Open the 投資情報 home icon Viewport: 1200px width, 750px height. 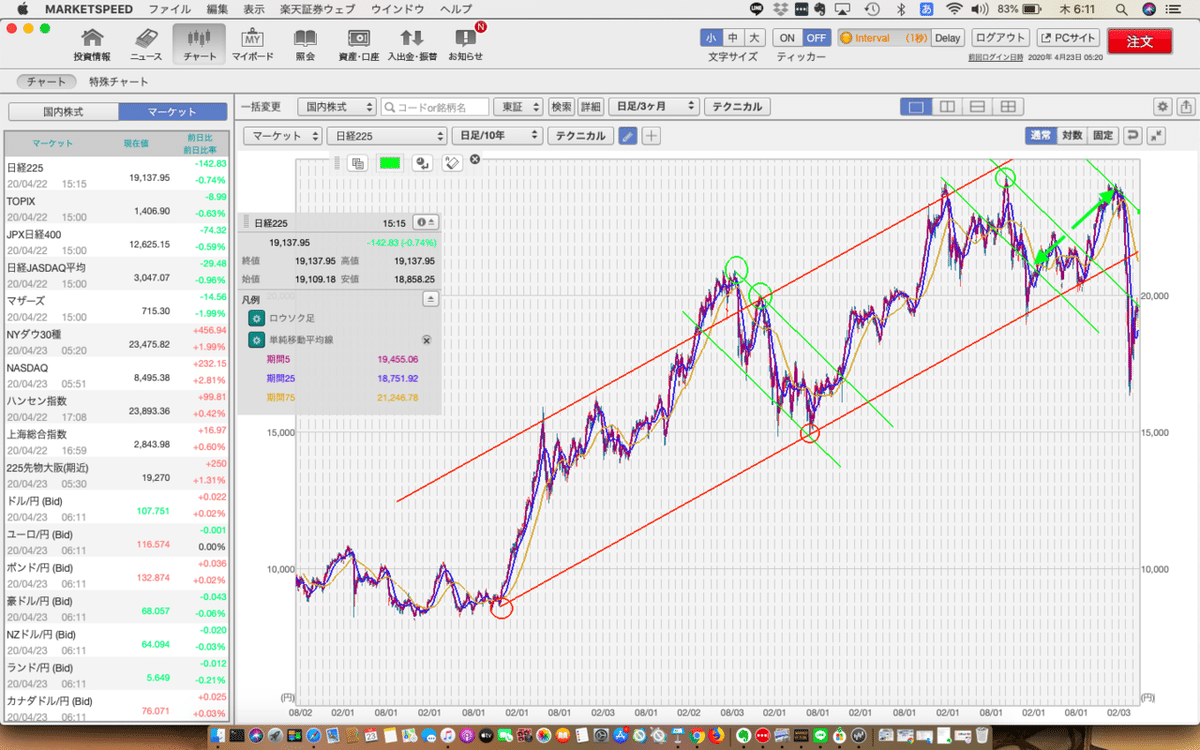click(x=92, y=44)
